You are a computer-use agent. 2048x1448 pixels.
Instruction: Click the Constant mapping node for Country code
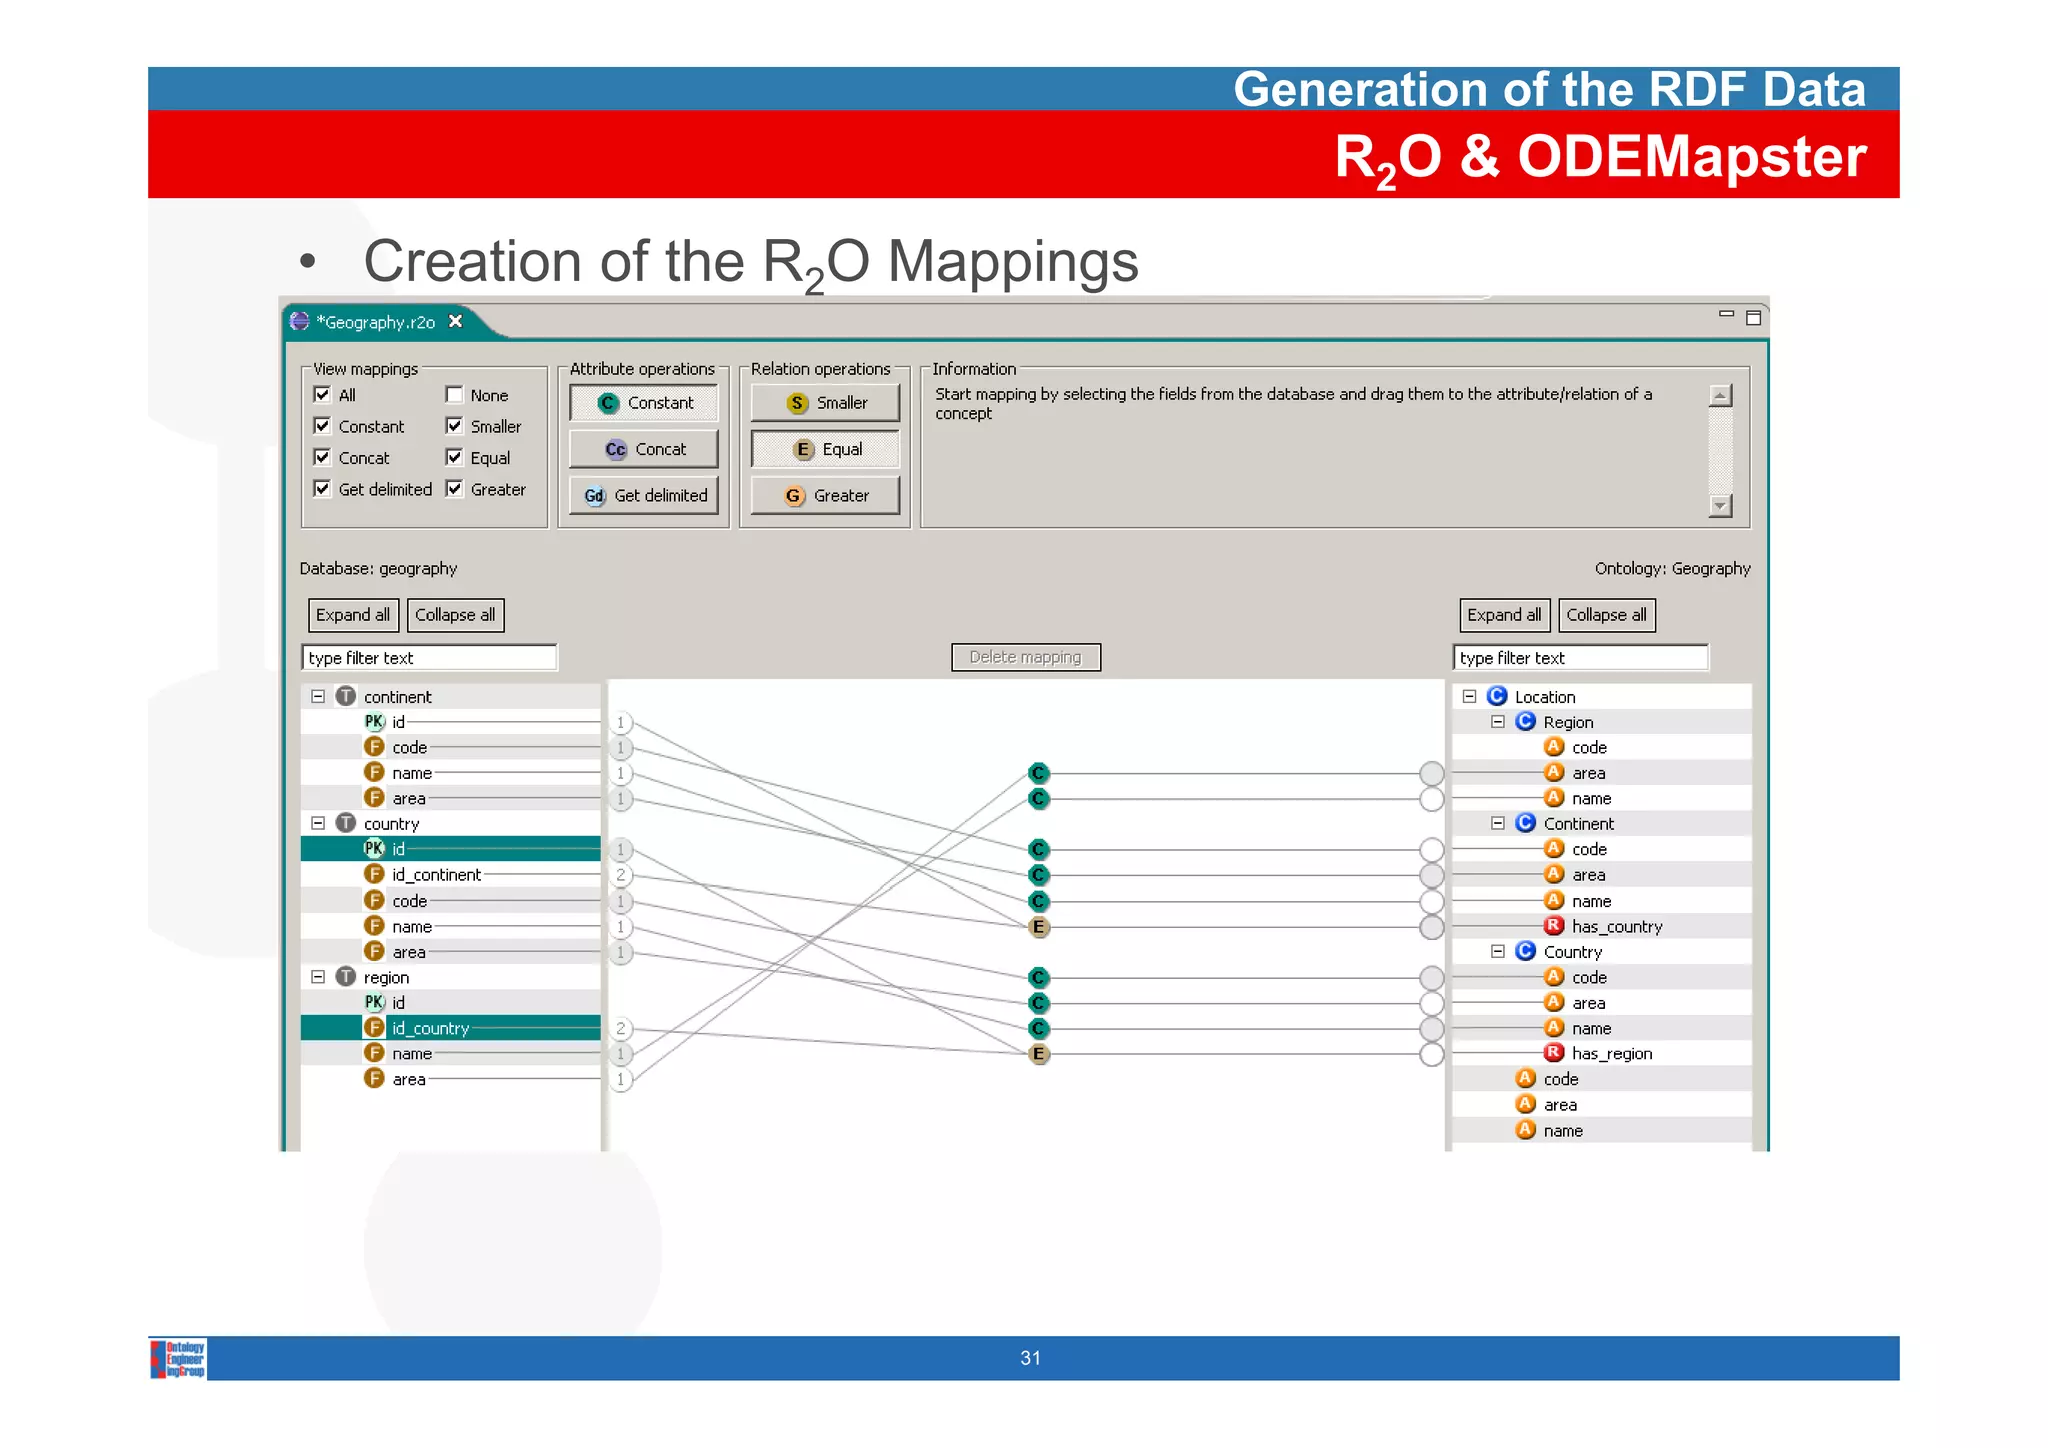point(1039,977)
